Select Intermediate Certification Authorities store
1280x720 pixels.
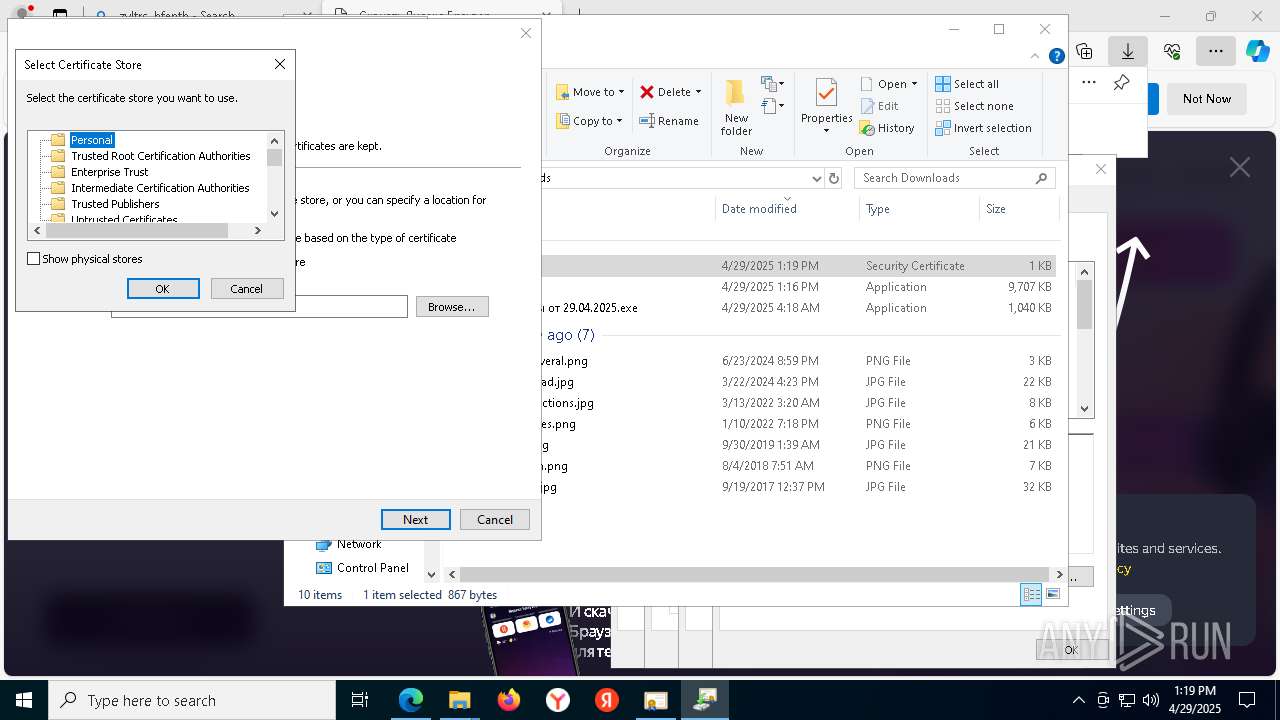(160, 188)
